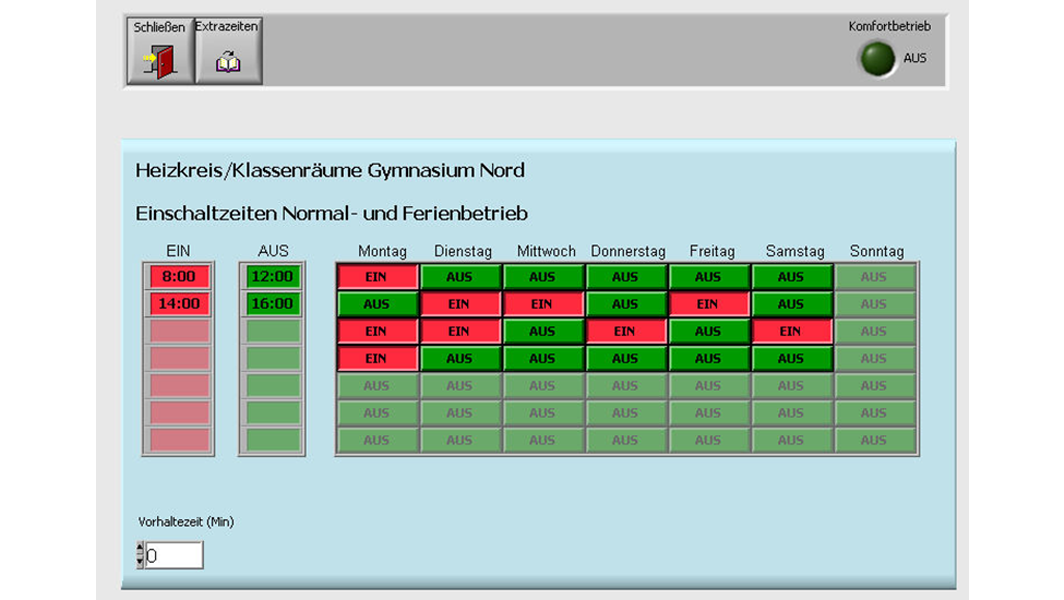
Task: Toggle Samstag third row EIN switch
Action: [791, 331]
